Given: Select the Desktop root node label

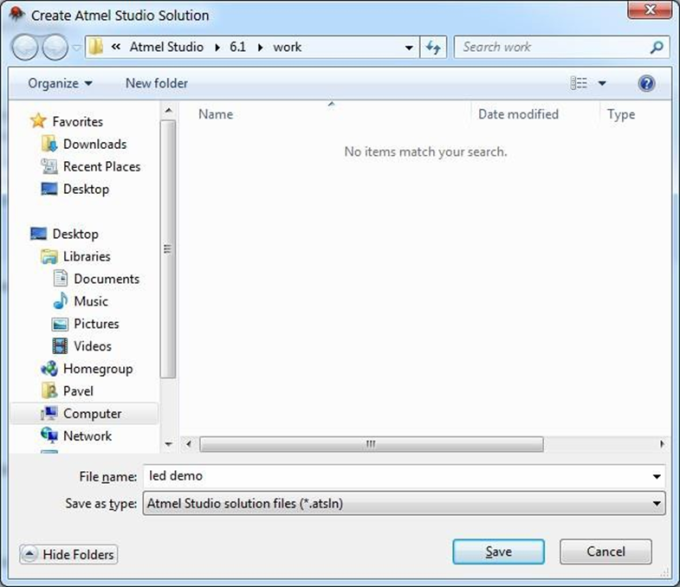Looking at the screenshot, I should tap(75, 234).
